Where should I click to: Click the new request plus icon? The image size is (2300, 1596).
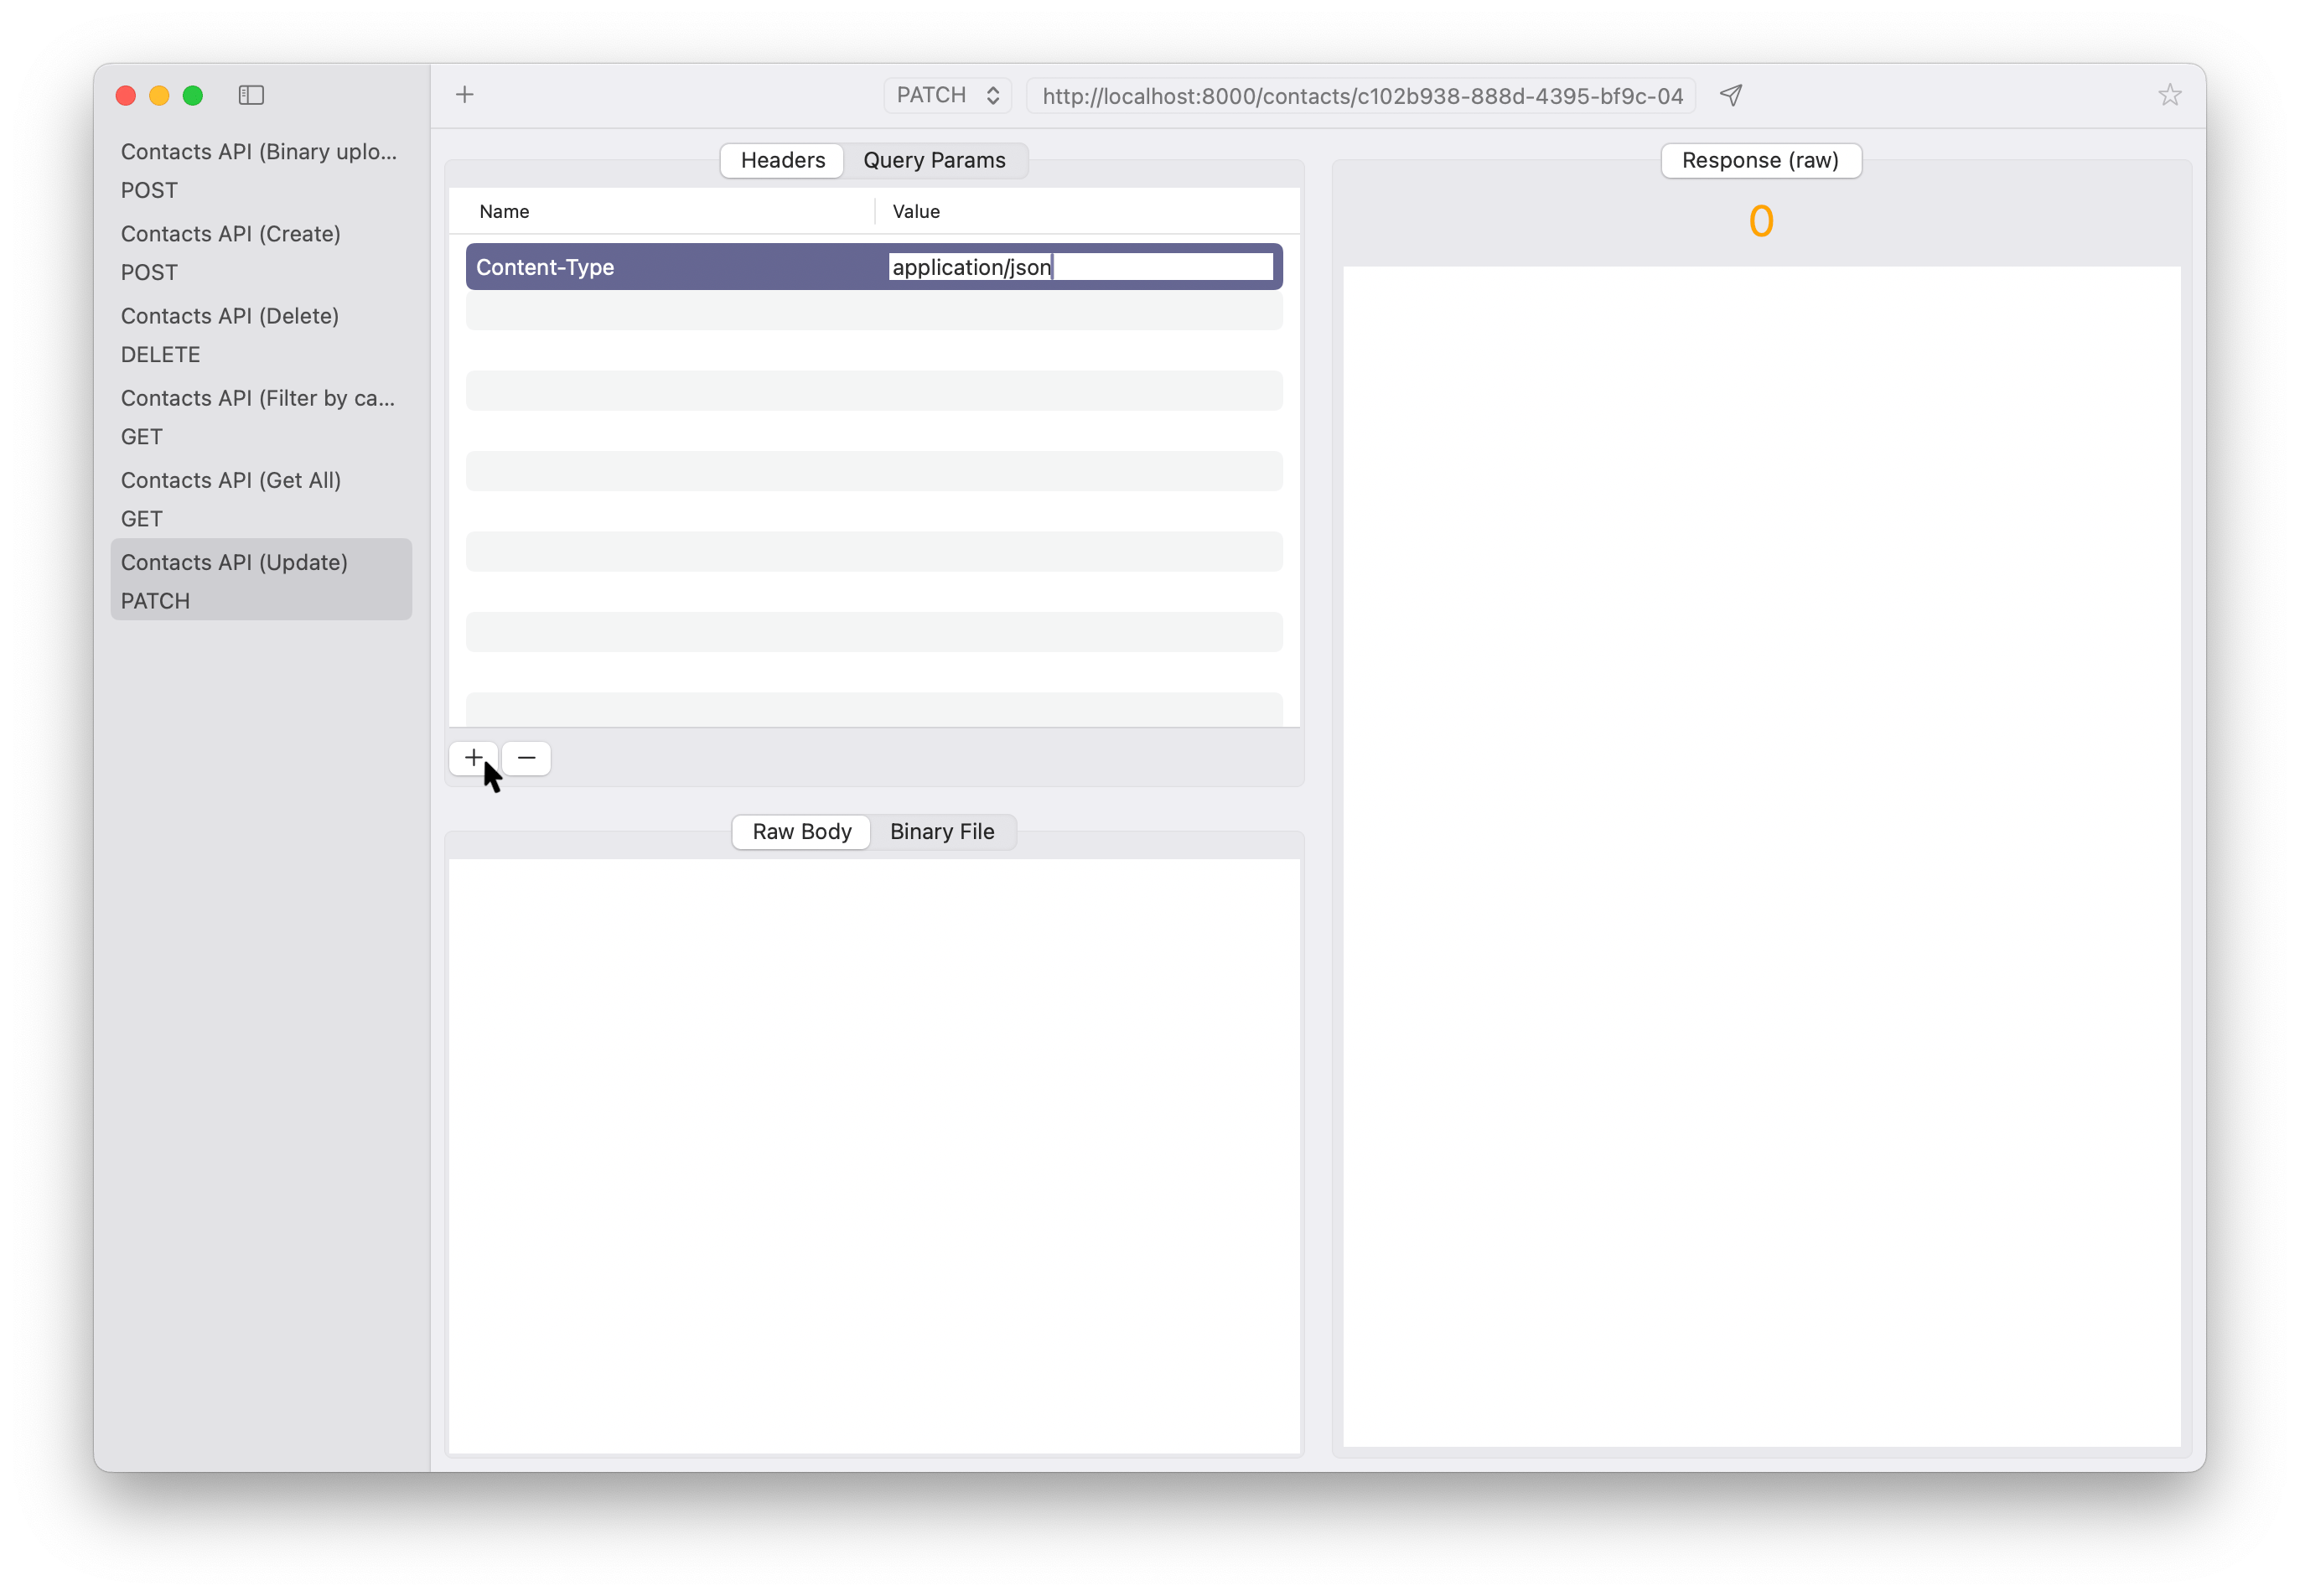click(x=465, y=95)
